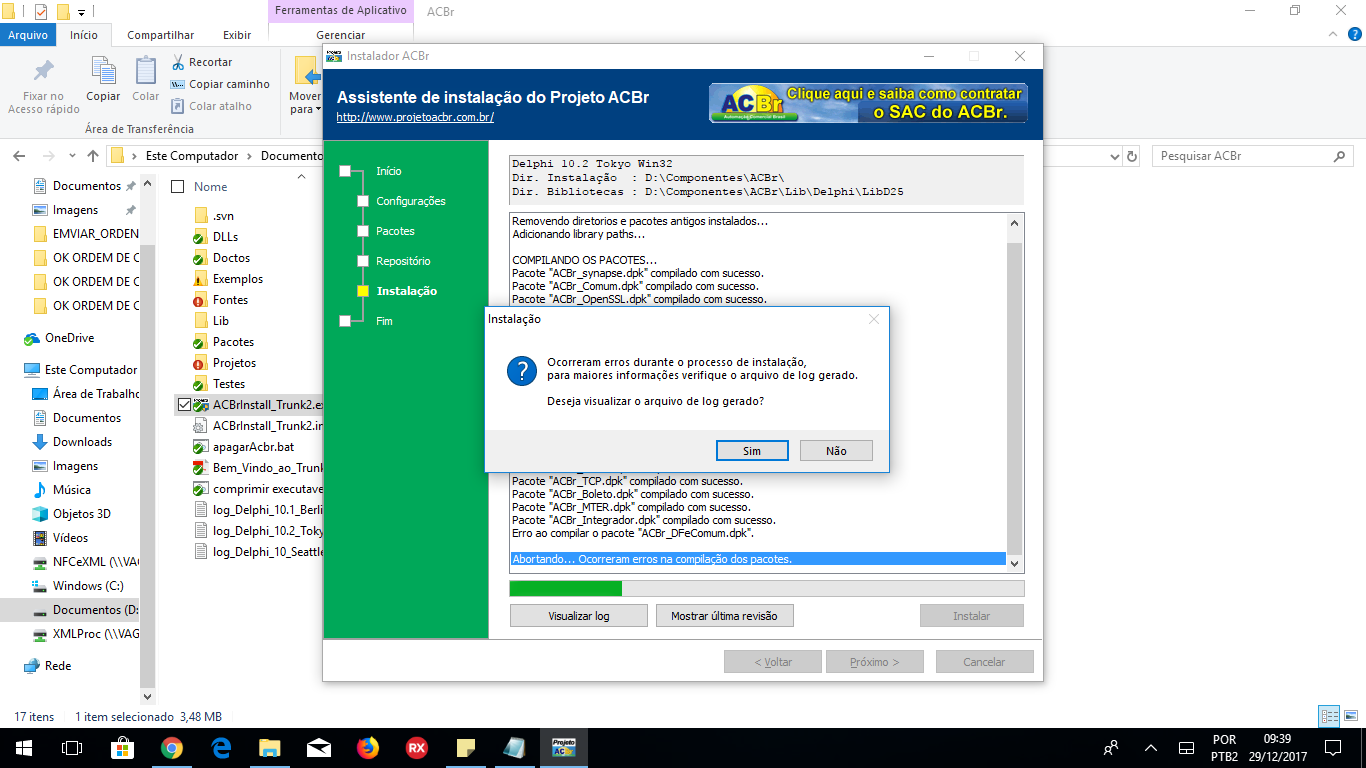Click Mostrar última revisão button
1366x768 pixels.
coord(724,616)
